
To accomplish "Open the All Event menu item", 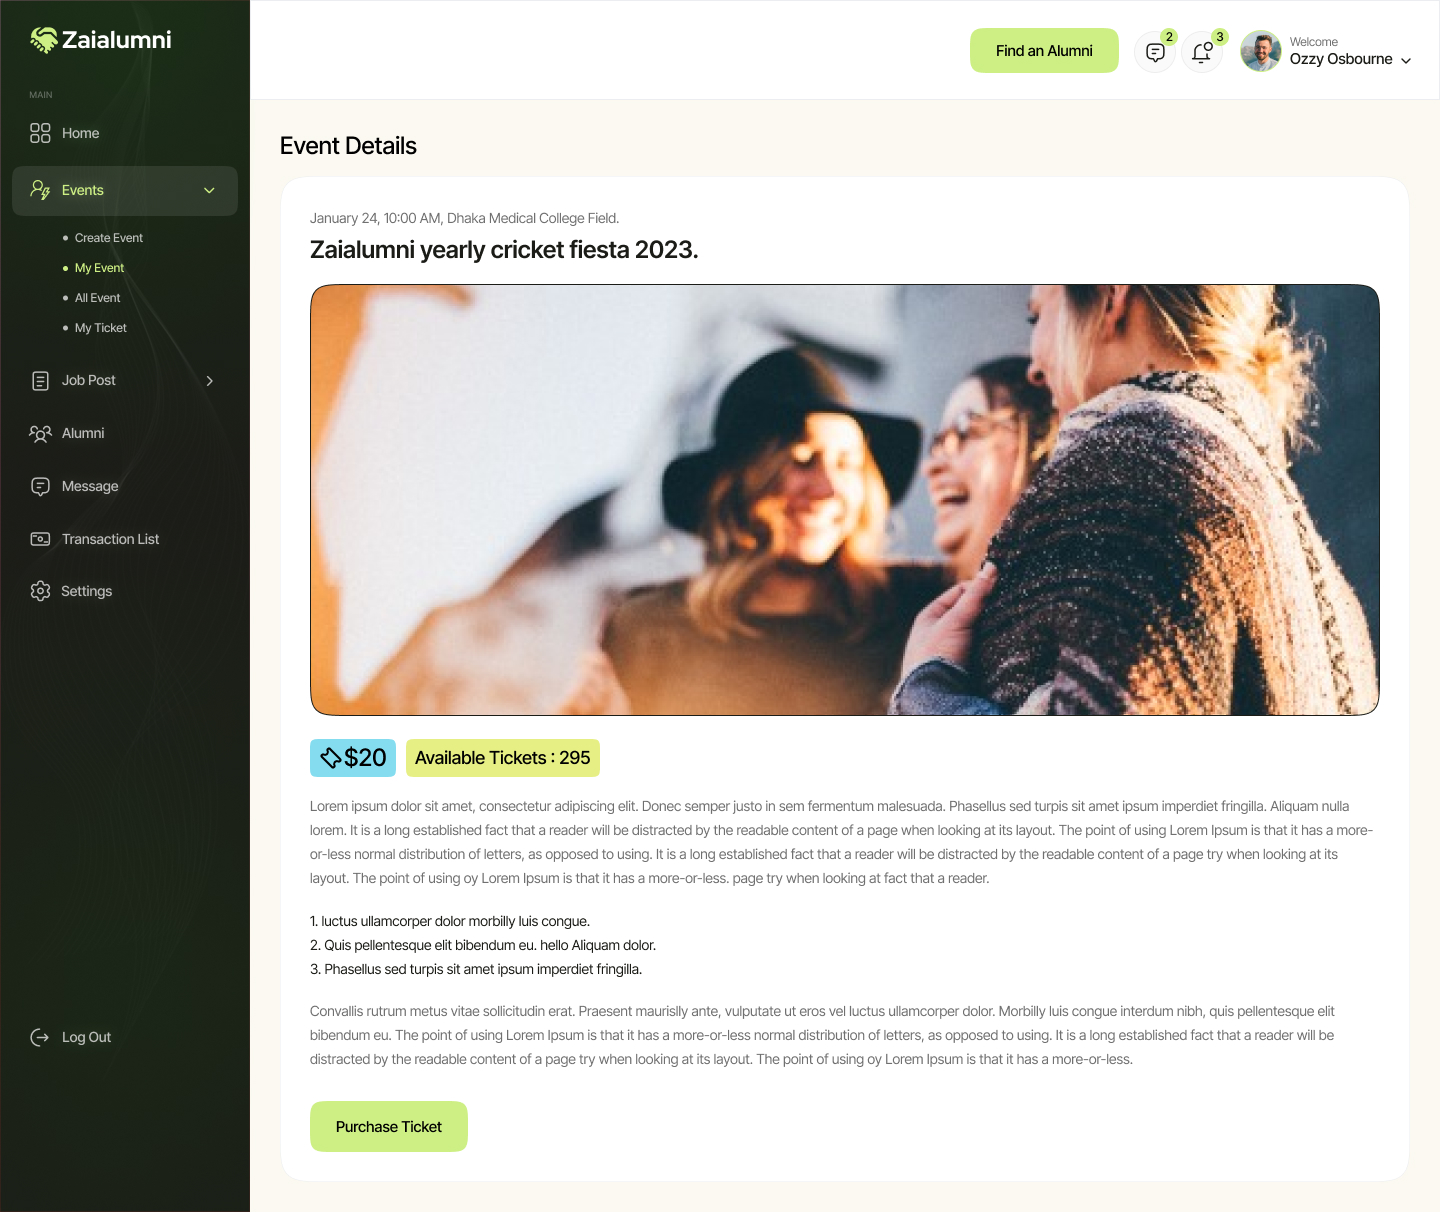I will [97, 297].
